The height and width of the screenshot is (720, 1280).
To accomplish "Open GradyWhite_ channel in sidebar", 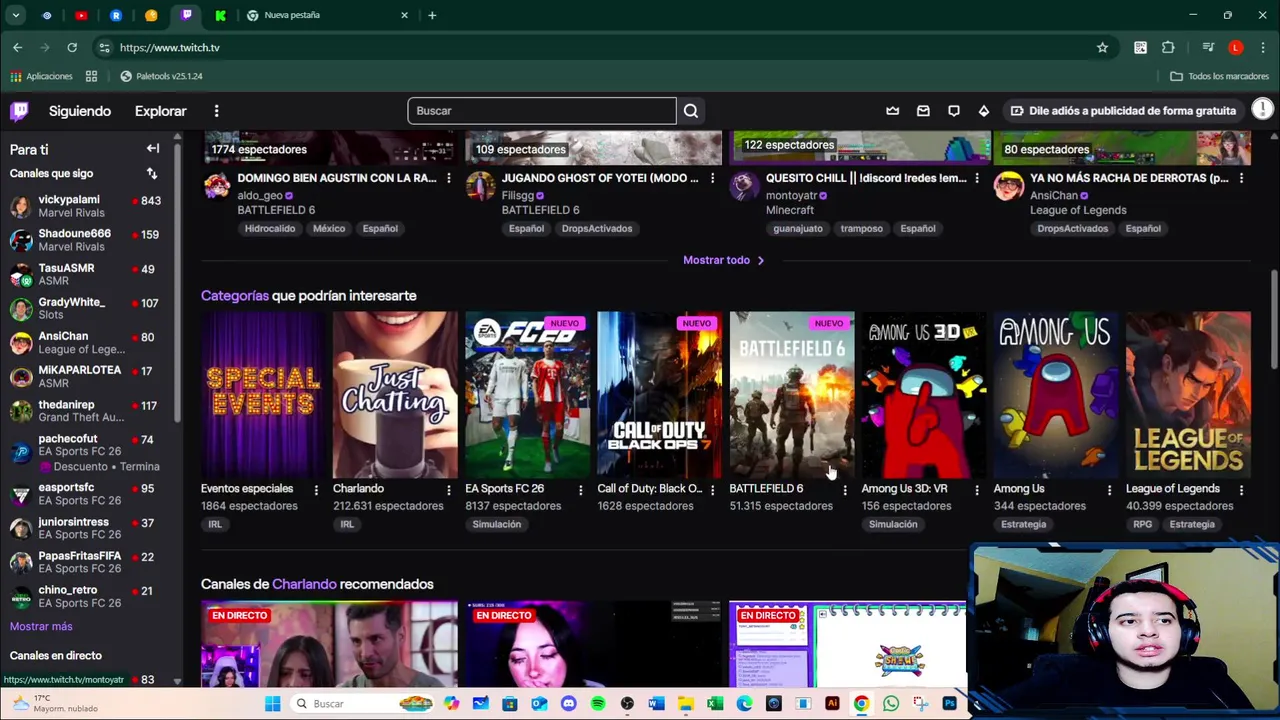I will click(x=88, y=308).
